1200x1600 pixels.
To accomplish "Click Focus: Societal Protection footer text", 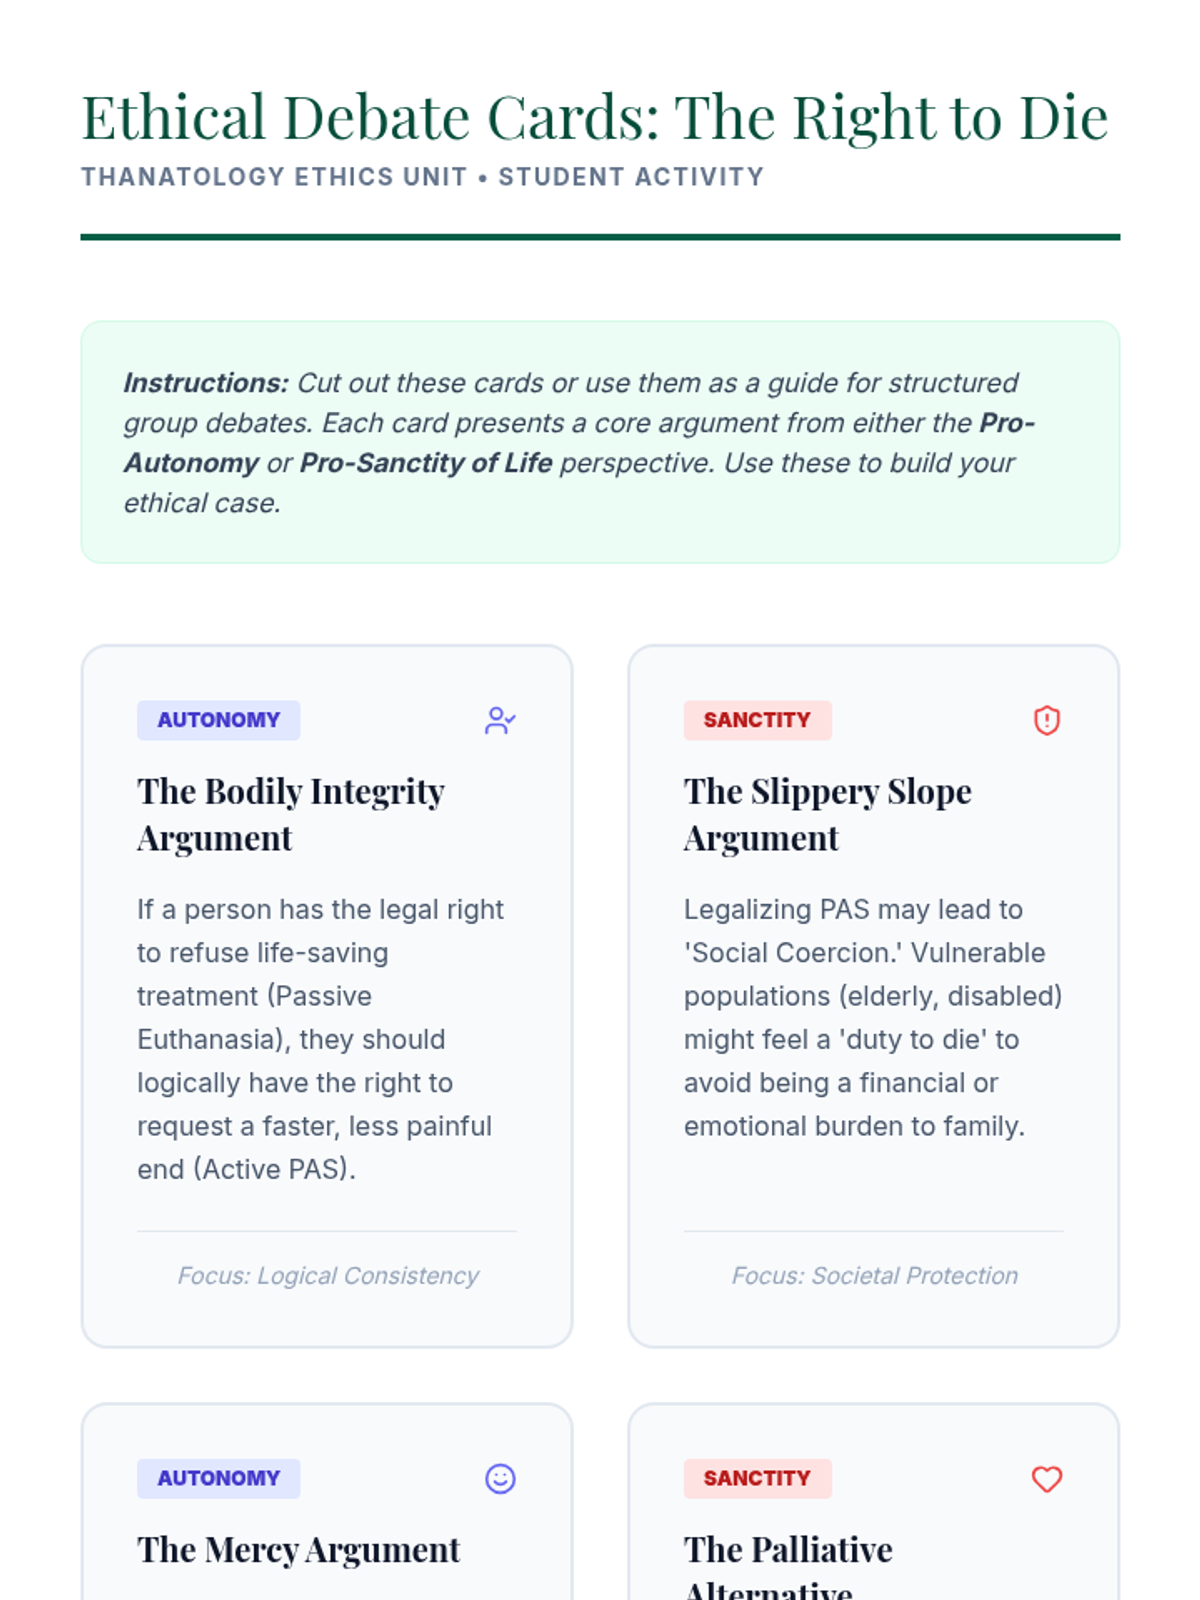I will 874,1275.
